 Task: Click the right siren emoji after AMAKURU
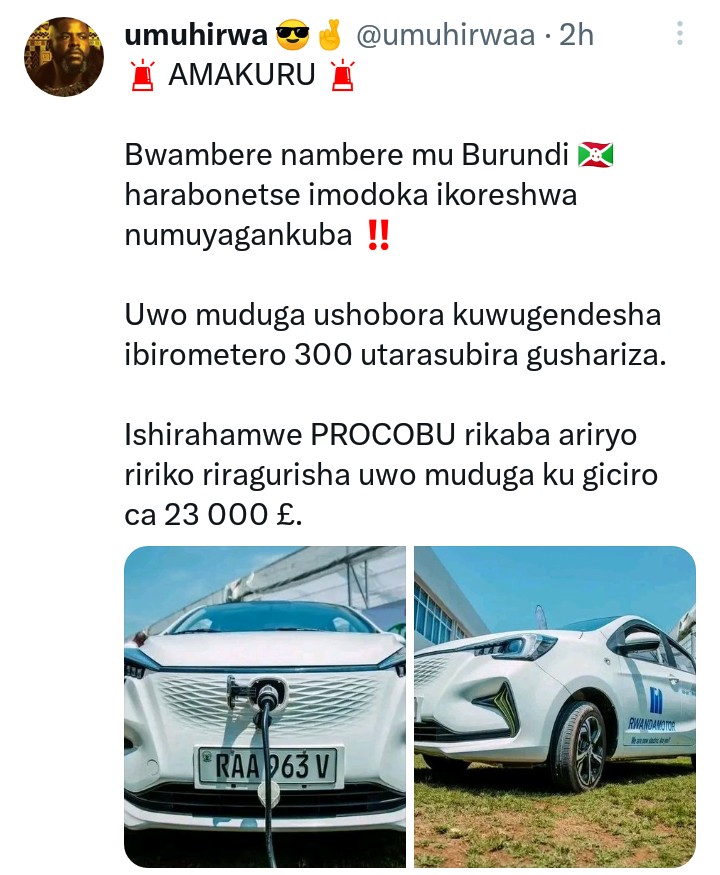tap(342, 75)
